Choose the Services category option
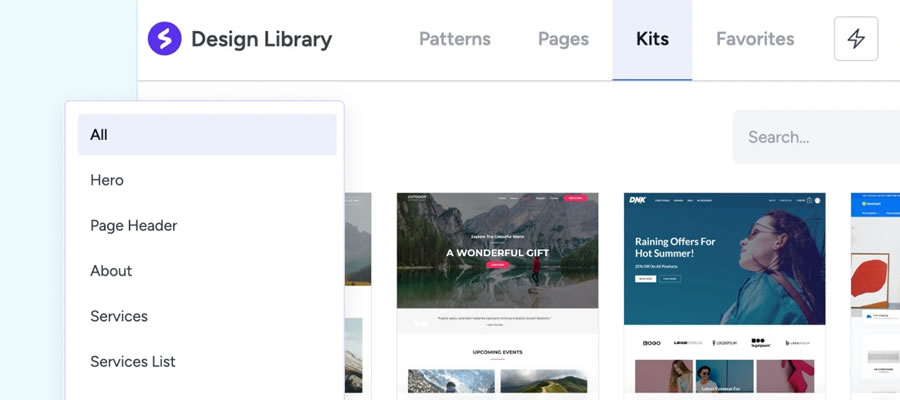 click(x=119, y=316)
